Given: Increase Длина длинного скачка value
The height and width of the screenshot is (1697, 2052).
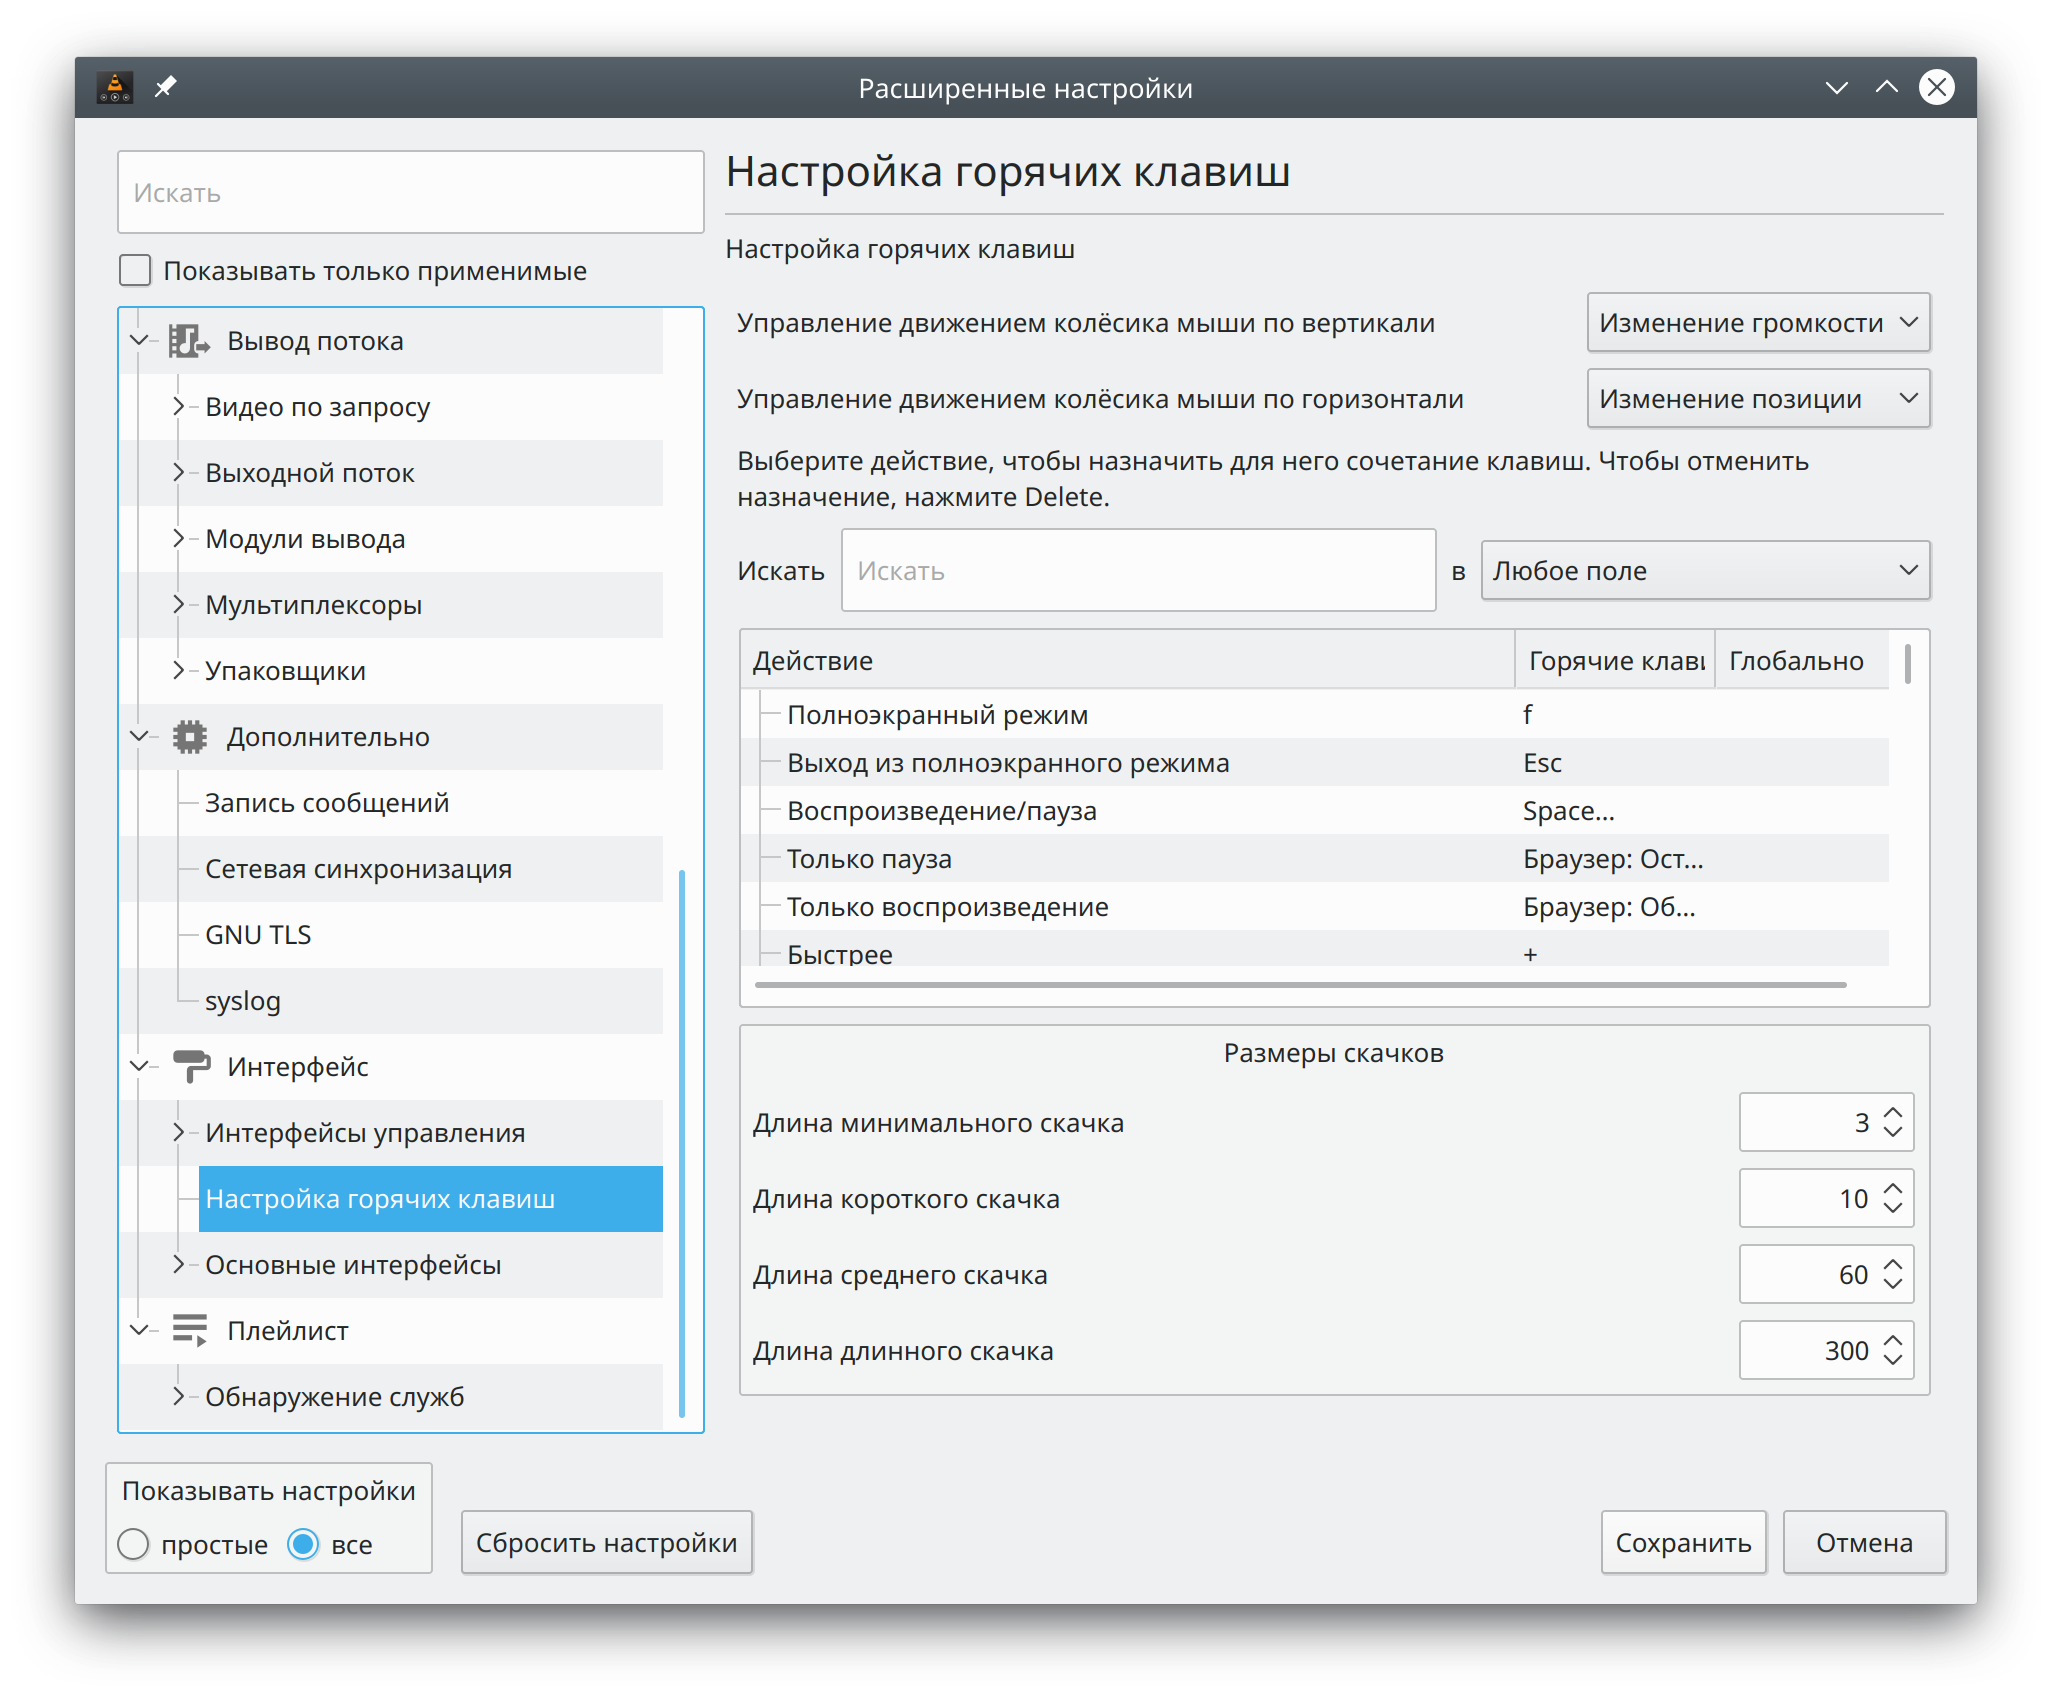Looking at the screenshot, I should [x=1893, y=1339].
